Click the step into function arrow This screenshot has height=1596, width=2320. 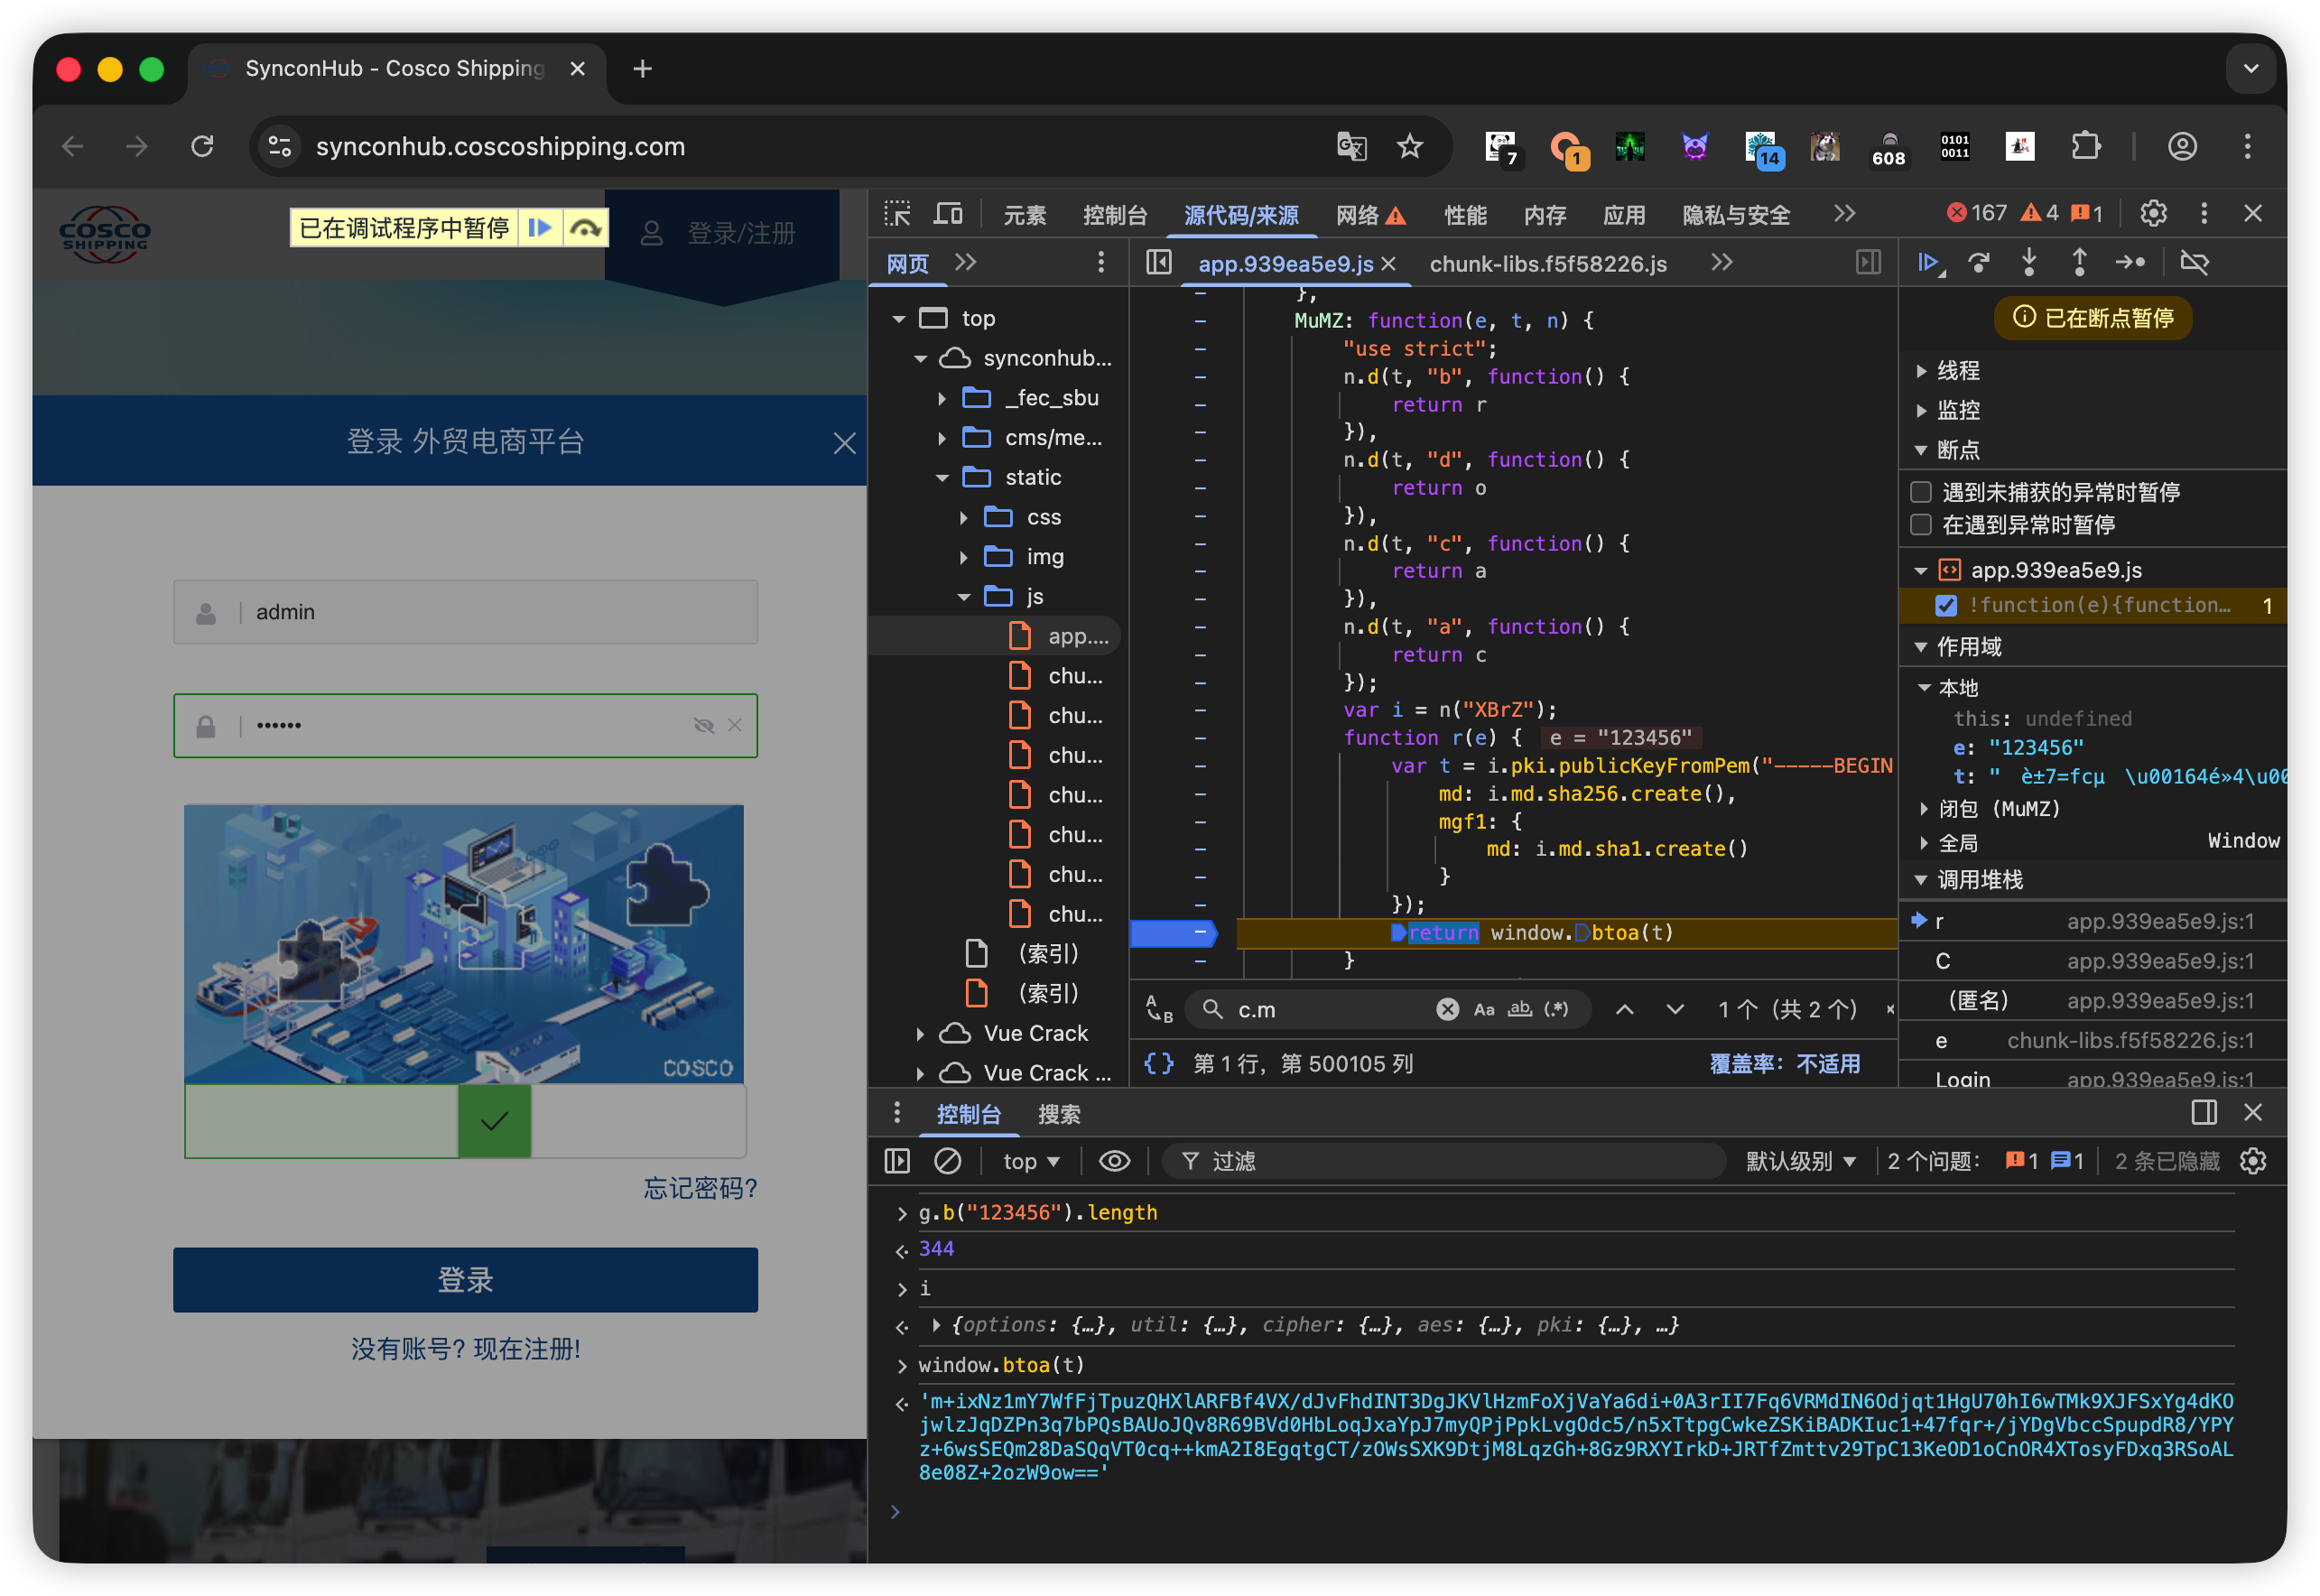(x=2029, y=263)
